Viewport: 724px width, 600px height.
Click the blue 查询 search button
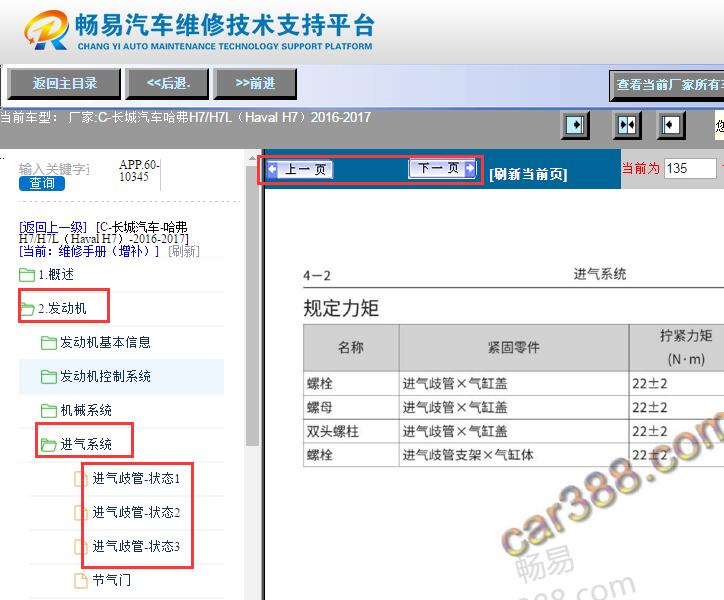tap(42, 183)
